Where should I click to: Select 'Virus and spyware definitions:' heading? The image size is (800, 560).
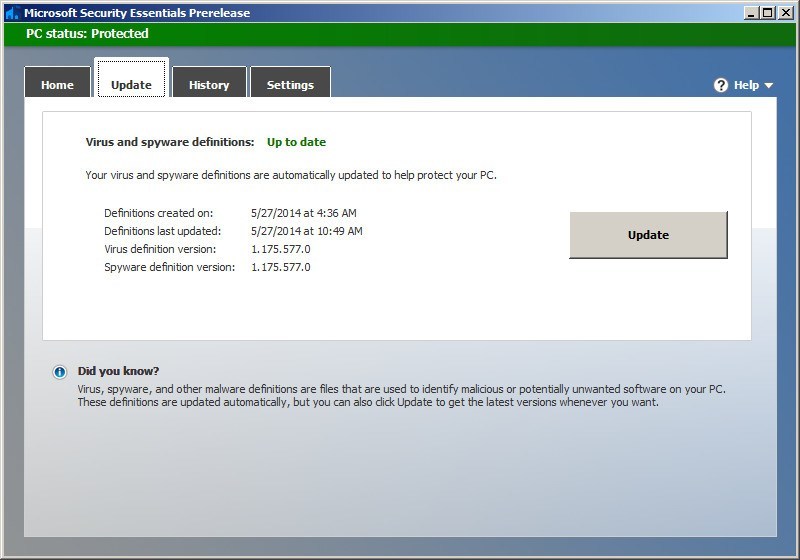point(170,142)
